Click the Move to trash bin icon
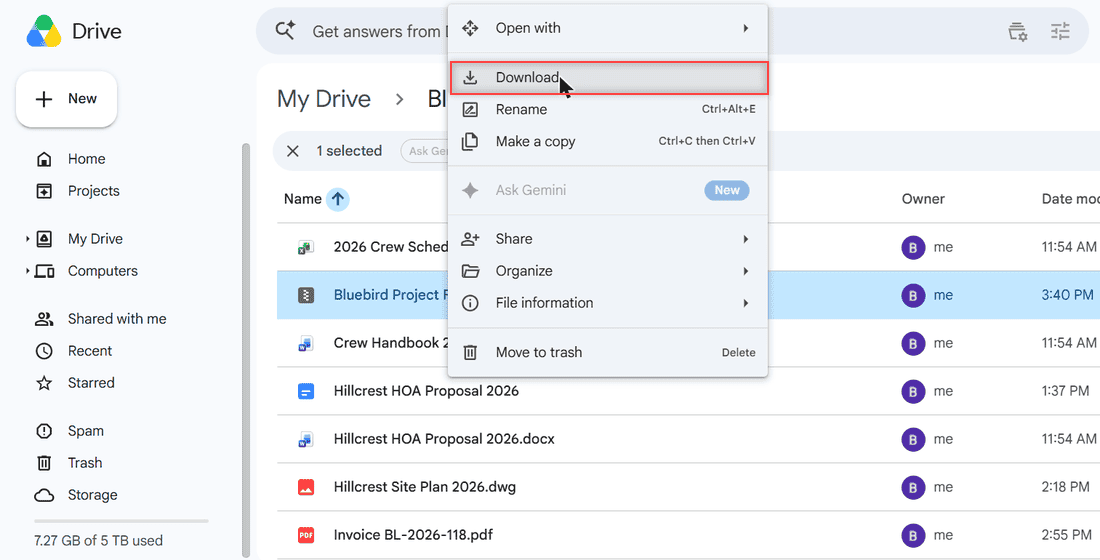Viewport: 1100px width, 560px height. 470,352
